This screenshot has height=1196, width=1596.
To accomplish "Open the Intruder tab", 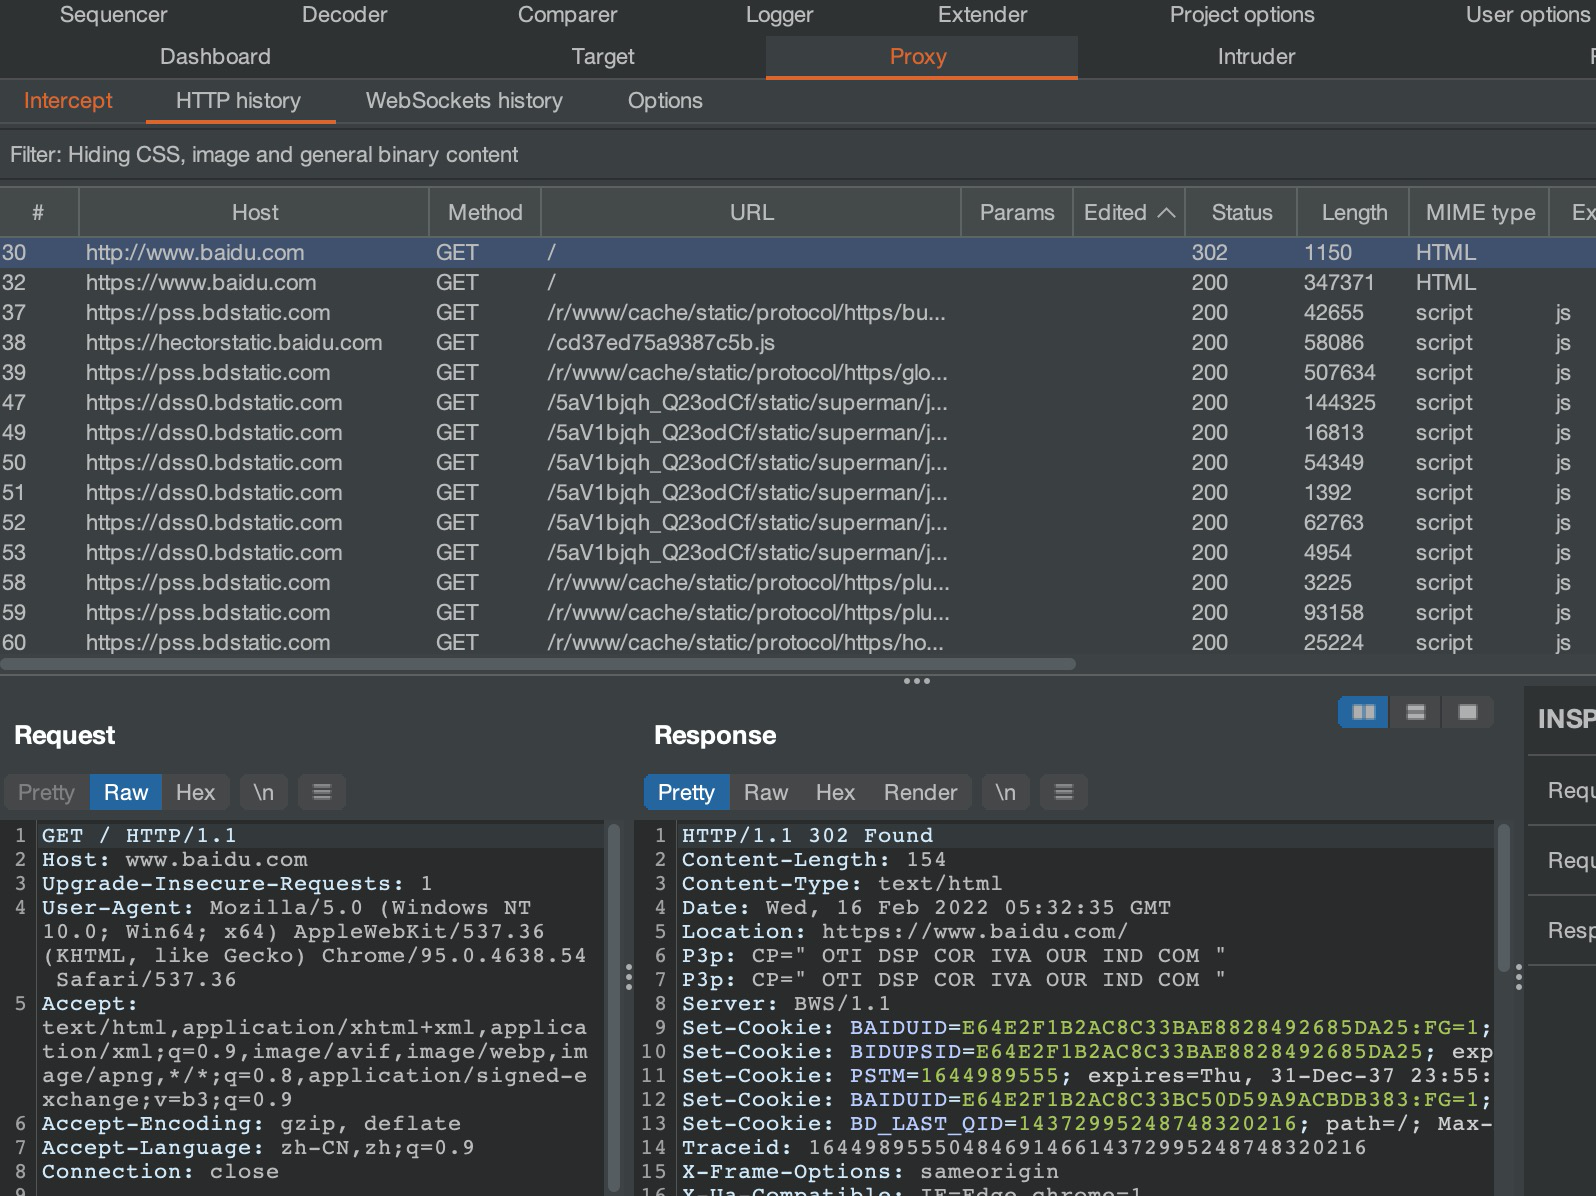I will 1255,57.
